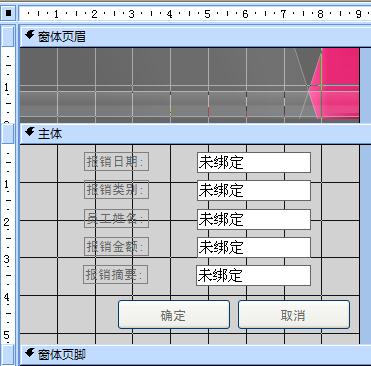Click the arrow icon beside 主体
371x366 pixels.
(30, 132)
